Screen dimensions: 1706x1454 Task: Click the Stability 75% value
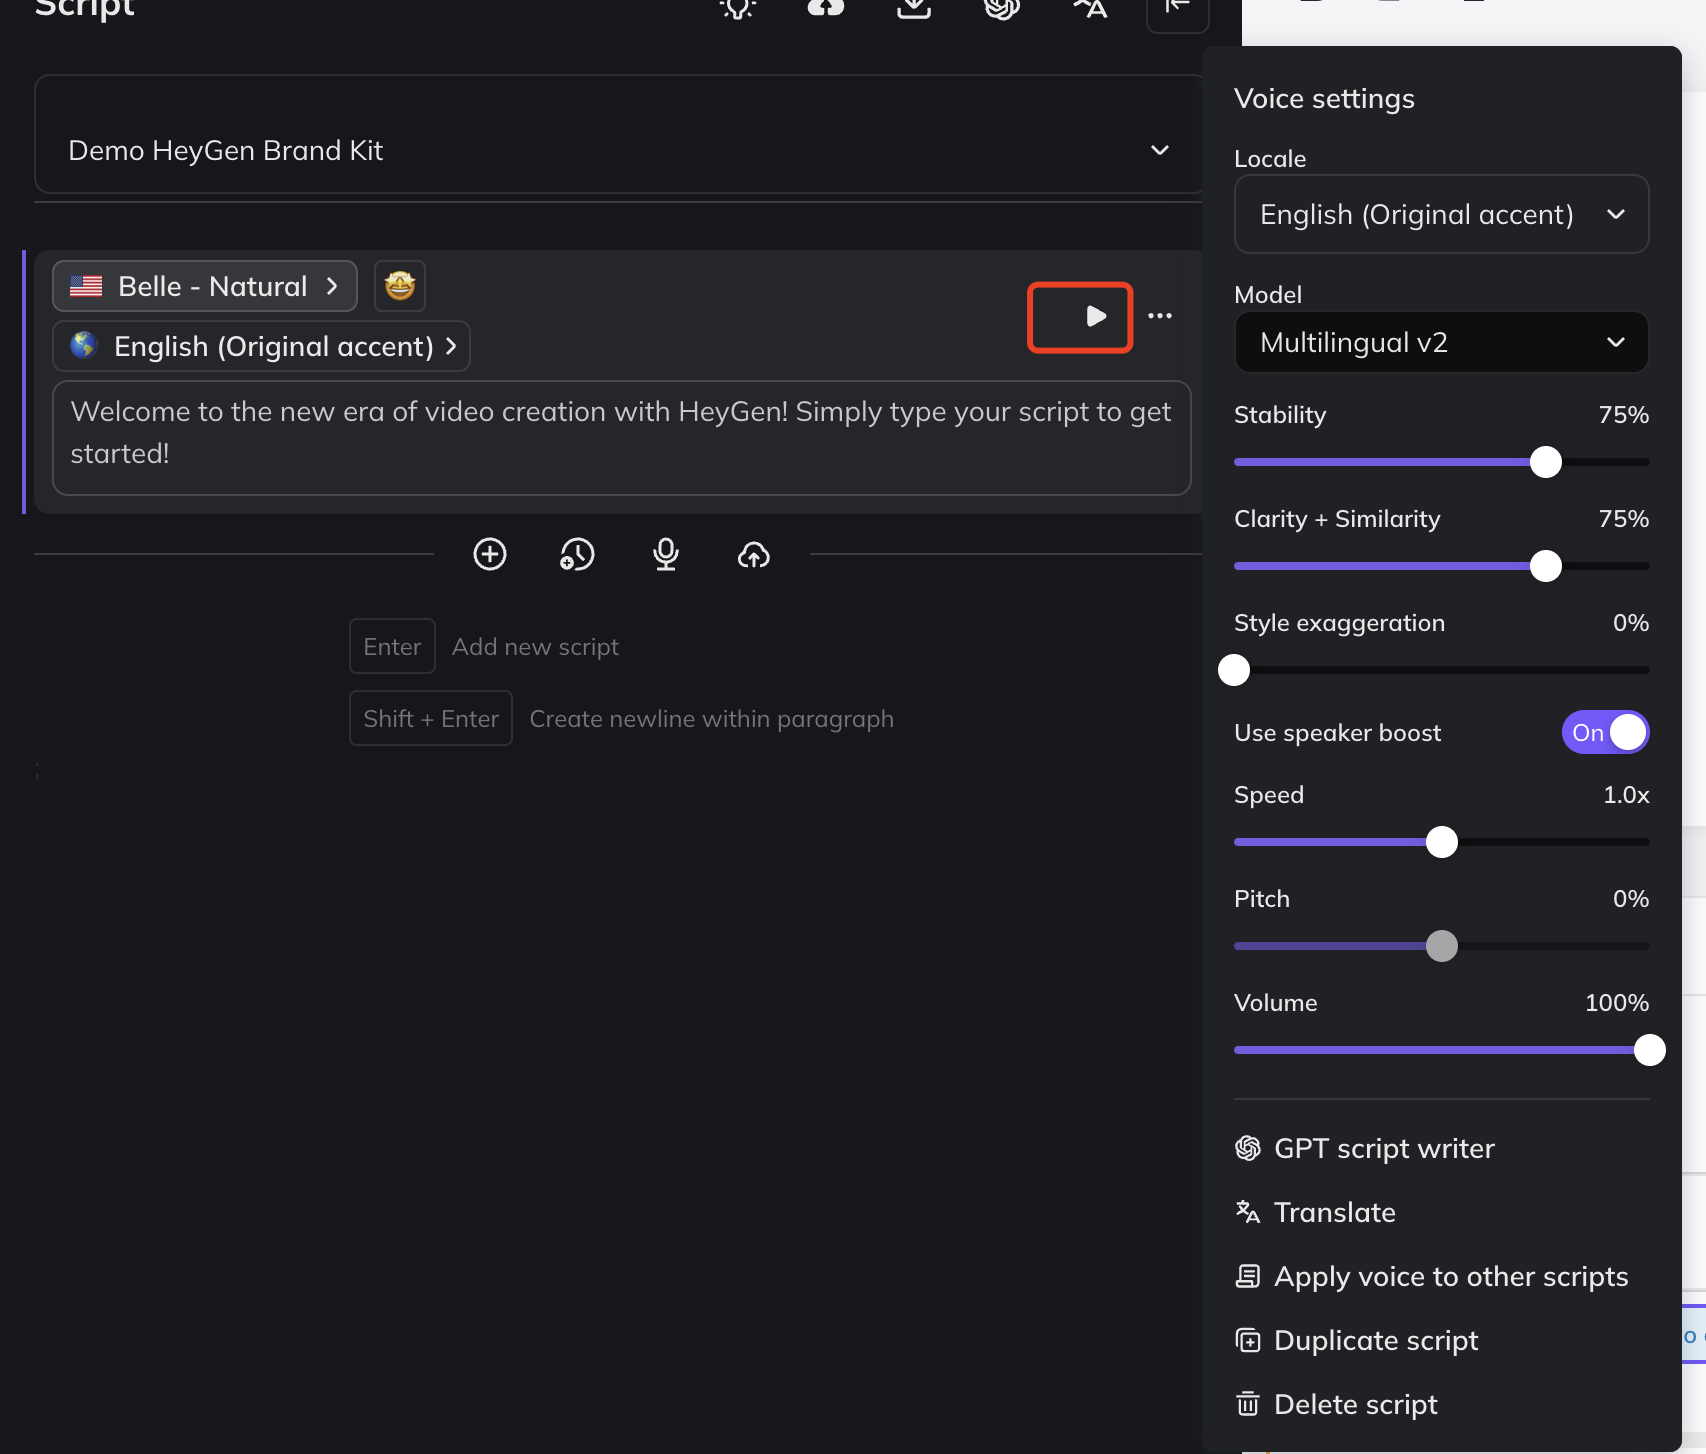(1623, 414)
